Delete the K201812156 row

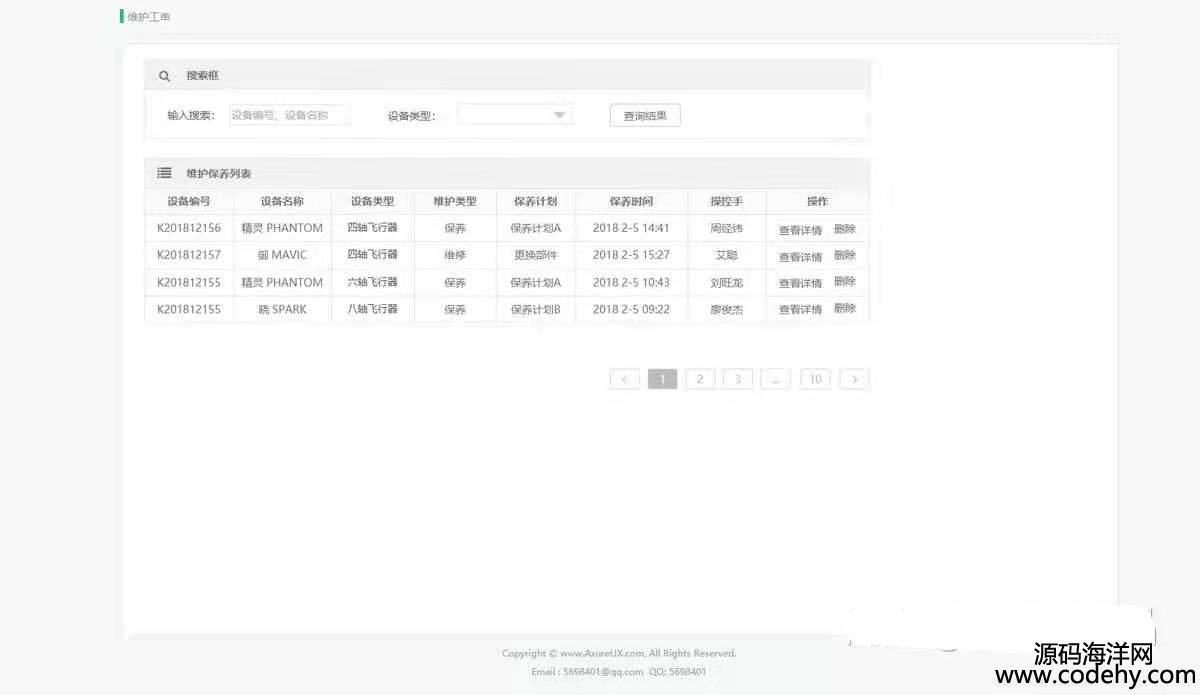(x=845, y=229)
